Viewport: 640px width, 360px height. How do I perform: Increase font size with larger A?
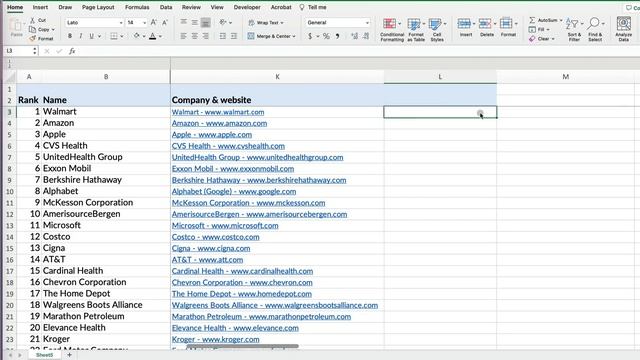tap(153, 22)
